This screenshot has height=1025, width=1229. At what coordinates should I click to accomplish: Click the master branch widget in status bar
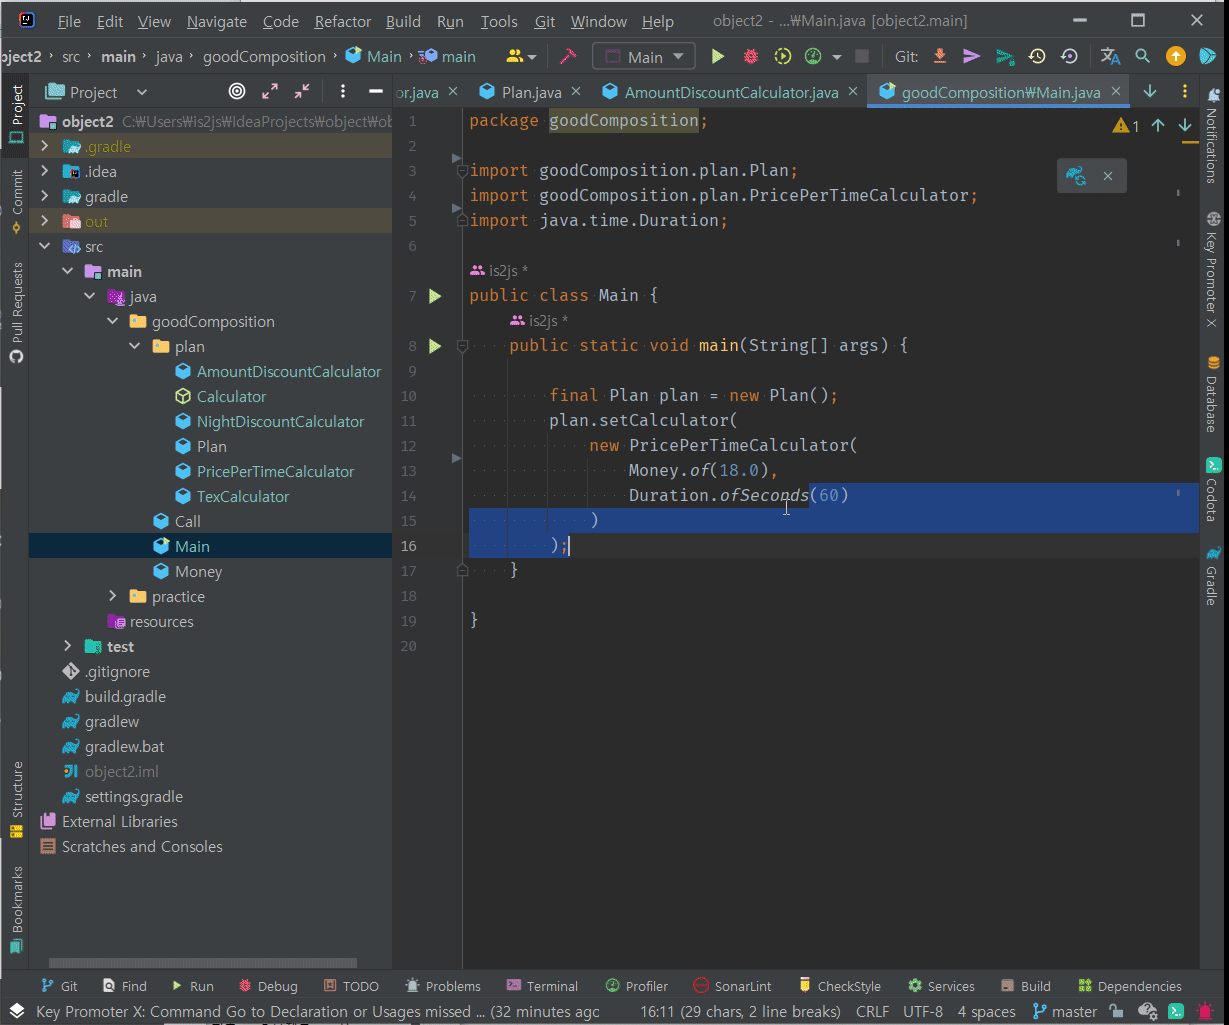pyautogui.click(x=1064, y=1012)
